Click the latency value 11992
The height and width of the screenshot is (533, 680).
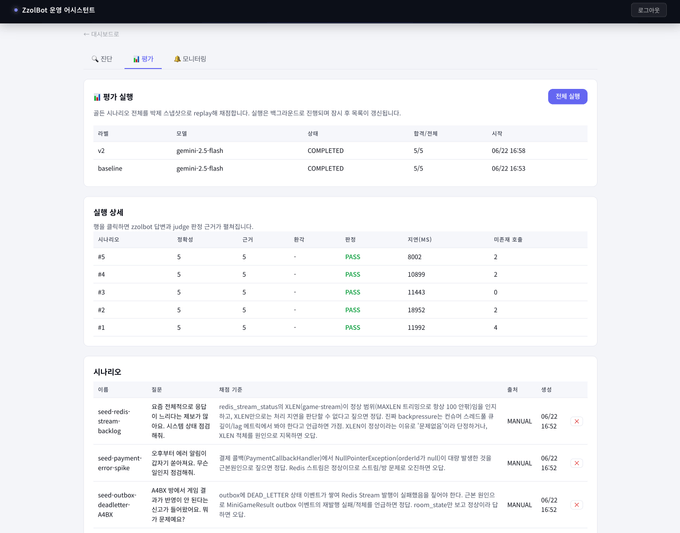pyautogui.click(x=416, y=327)
